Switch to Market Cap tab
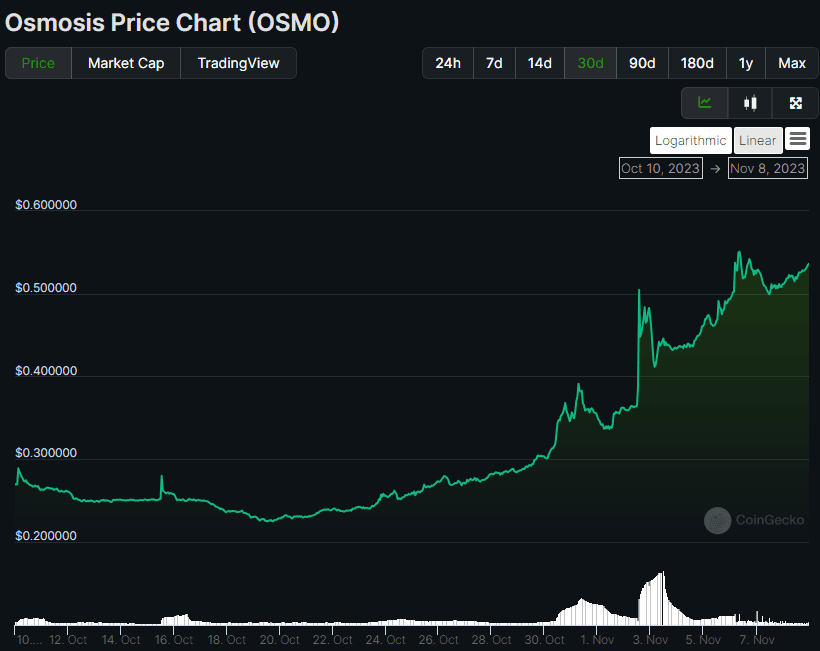The width and height of the screenshot is (820, 651). pos(126,63)
